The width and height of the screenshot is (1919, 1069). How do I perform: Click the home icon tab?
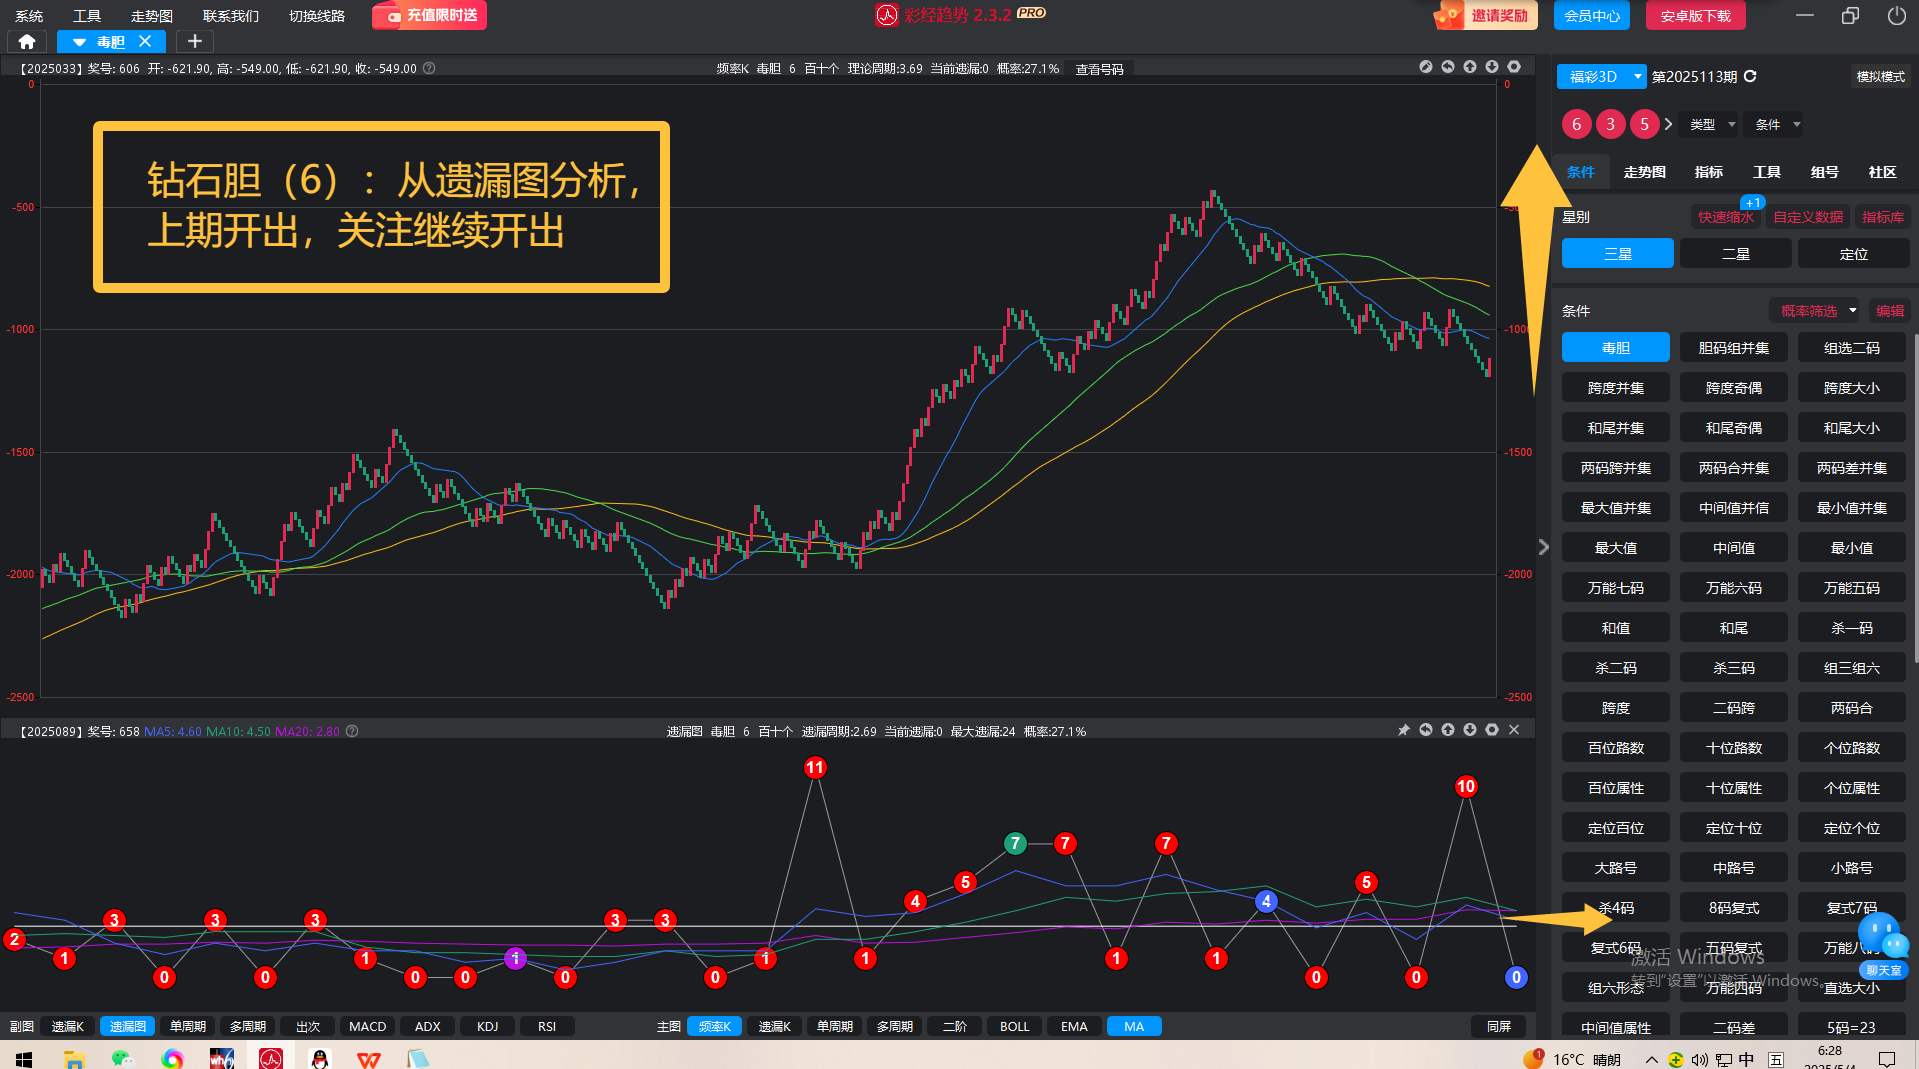27,42
